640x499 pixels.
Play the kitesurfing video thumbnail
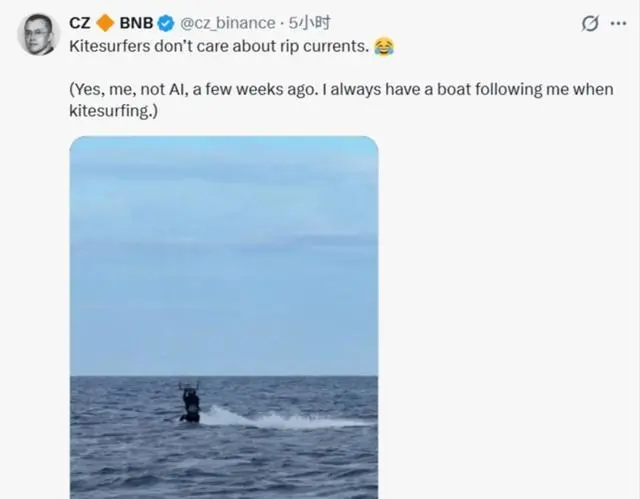click(224, 317)
